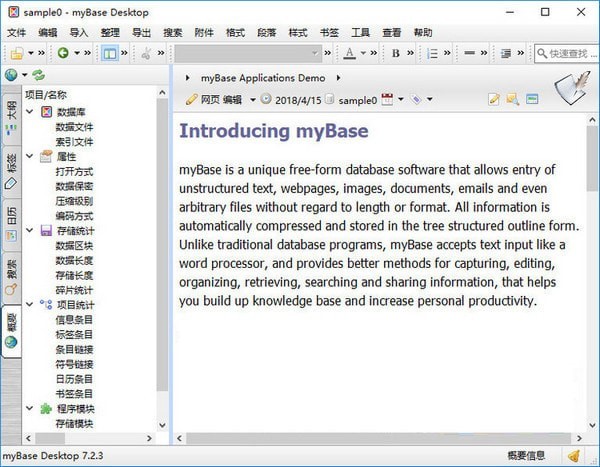
Task: Click inside the 快速查找 search field
Action: [x=568, y=53]
